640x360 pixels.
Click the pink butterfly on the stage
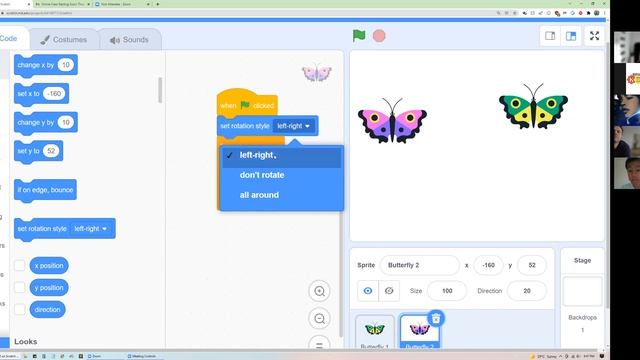click(x=392, y=121)
